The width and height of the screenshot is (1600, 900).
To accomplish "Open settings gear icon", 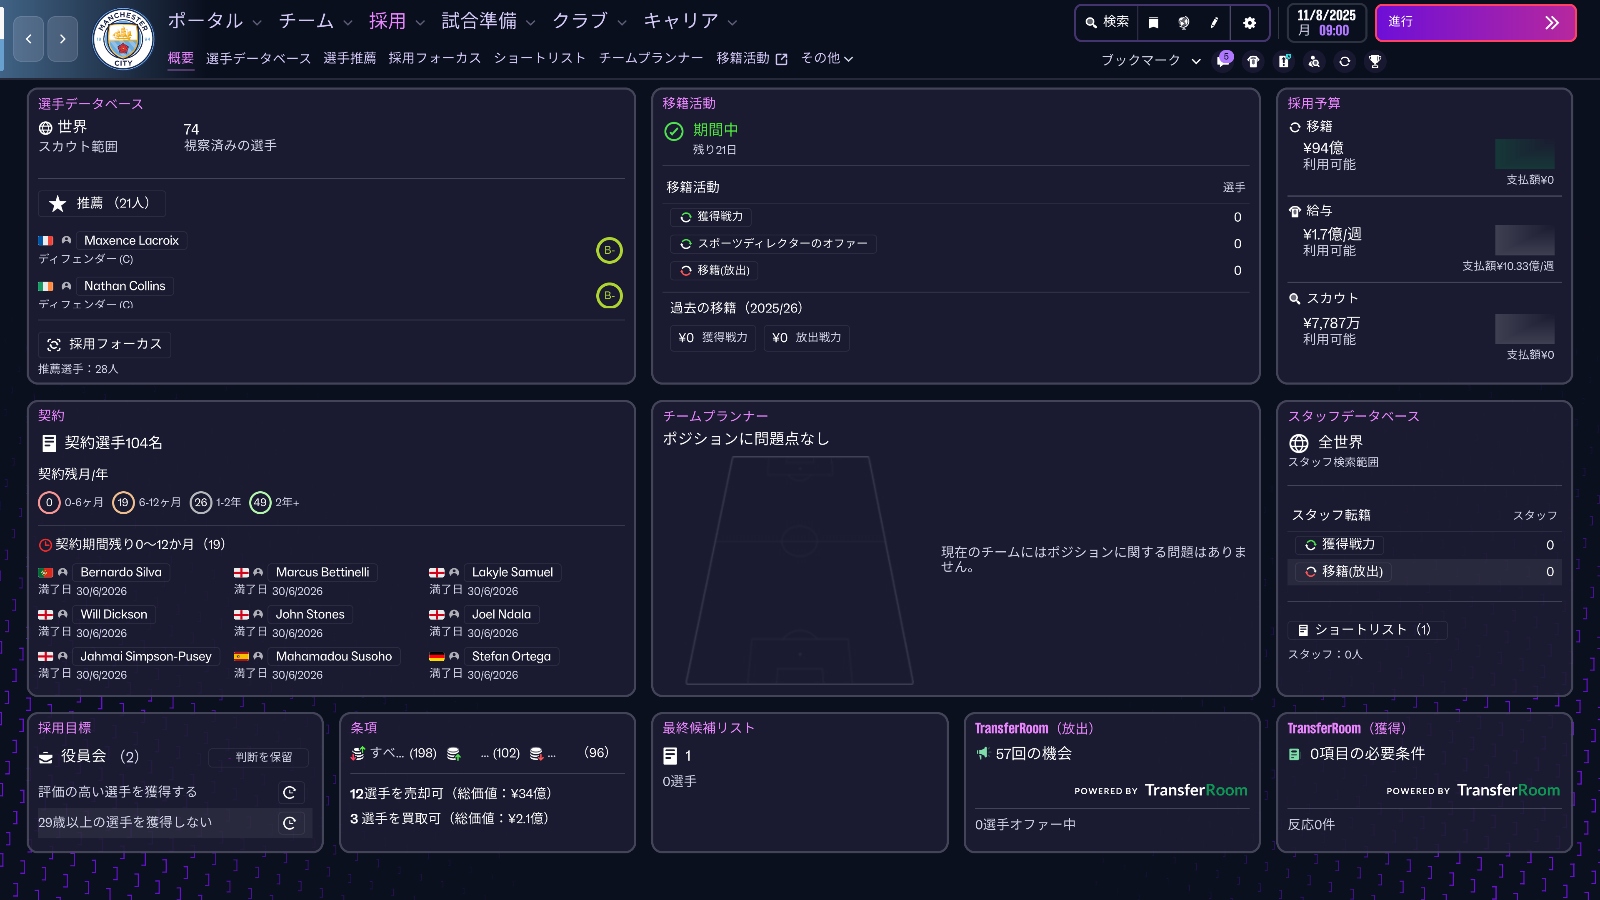I will click(x=1249, y=22).
